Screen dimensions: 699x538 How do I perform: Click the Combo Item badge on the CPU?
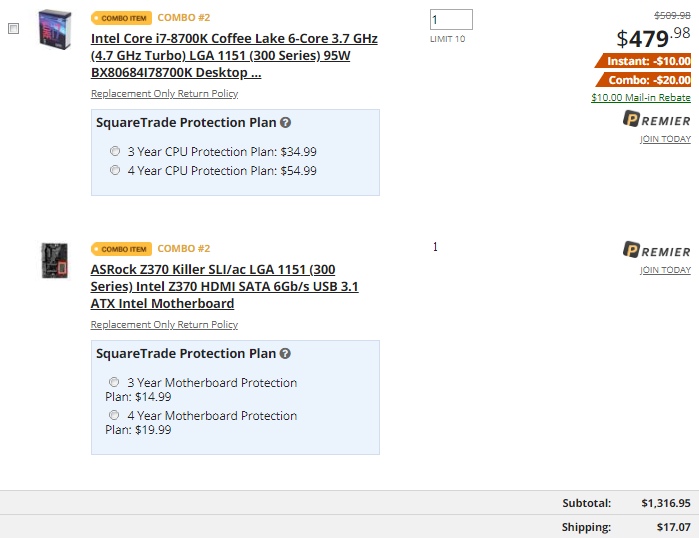click(x=121, y=18)
